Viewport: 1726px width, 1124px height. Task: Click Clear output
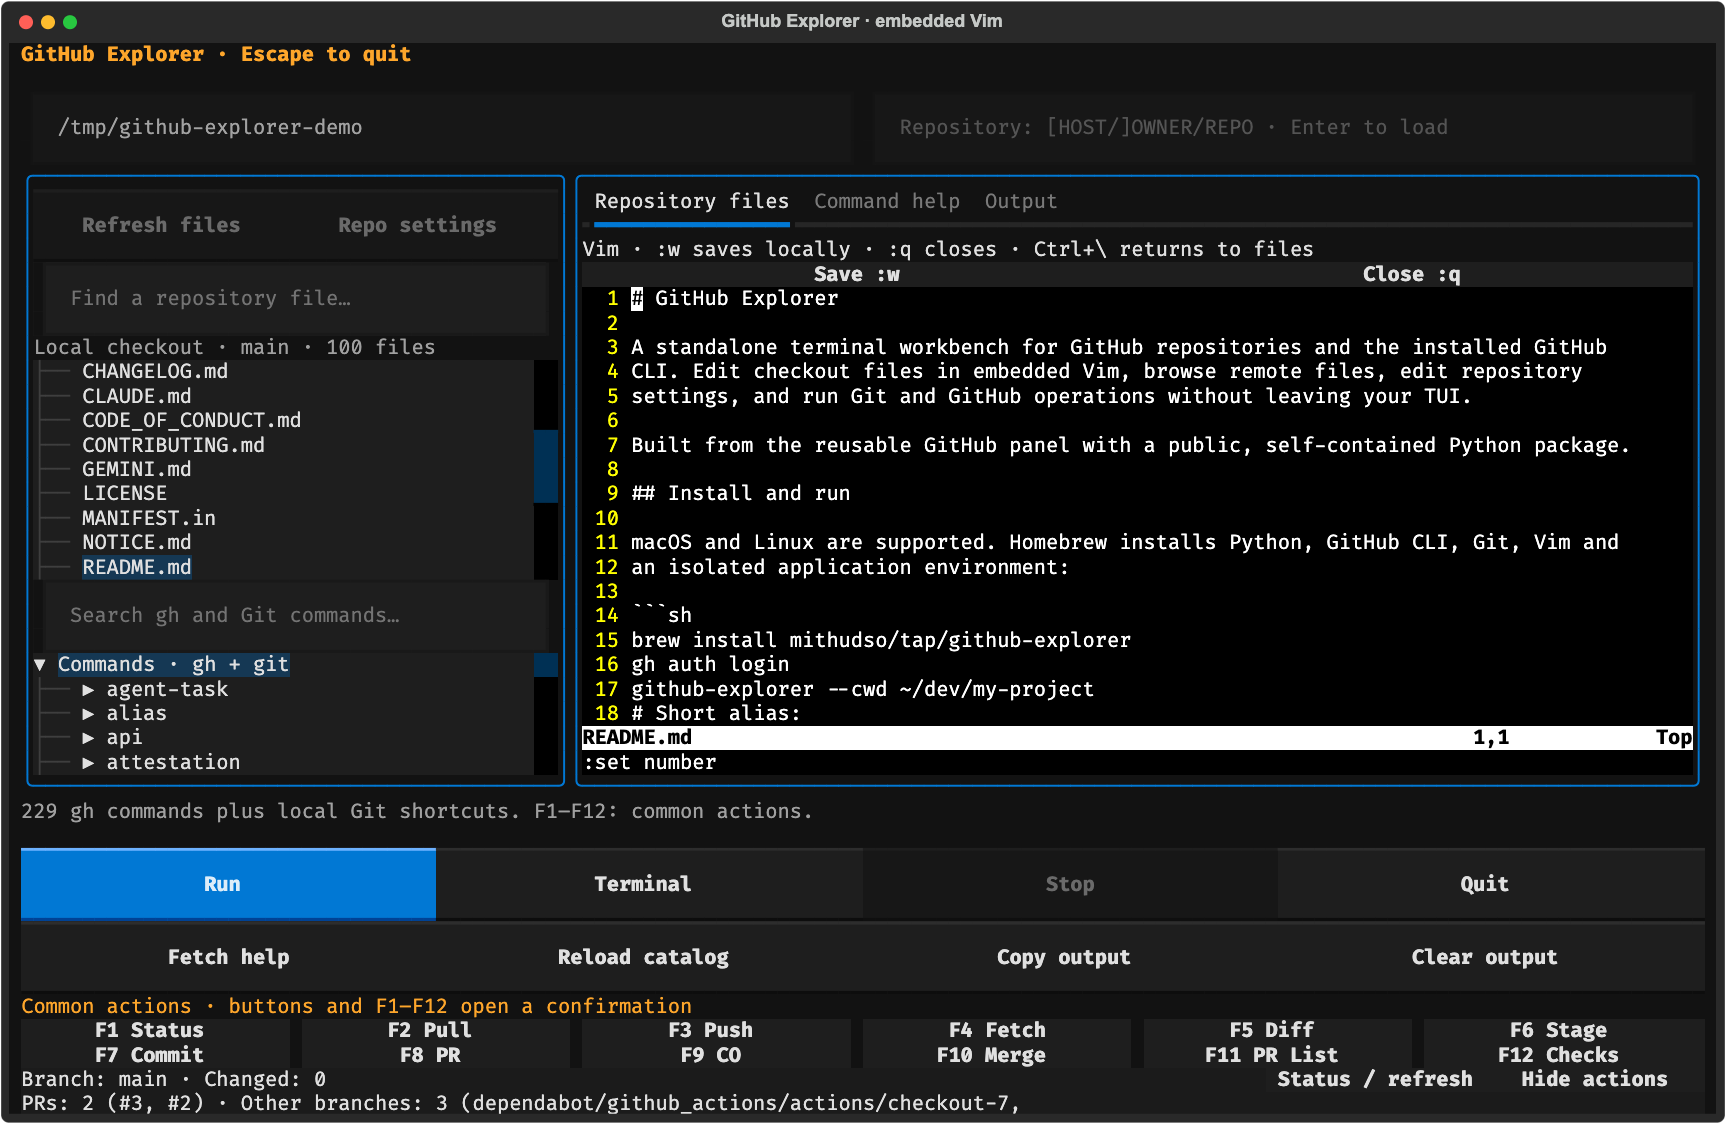coord(1485,957)
